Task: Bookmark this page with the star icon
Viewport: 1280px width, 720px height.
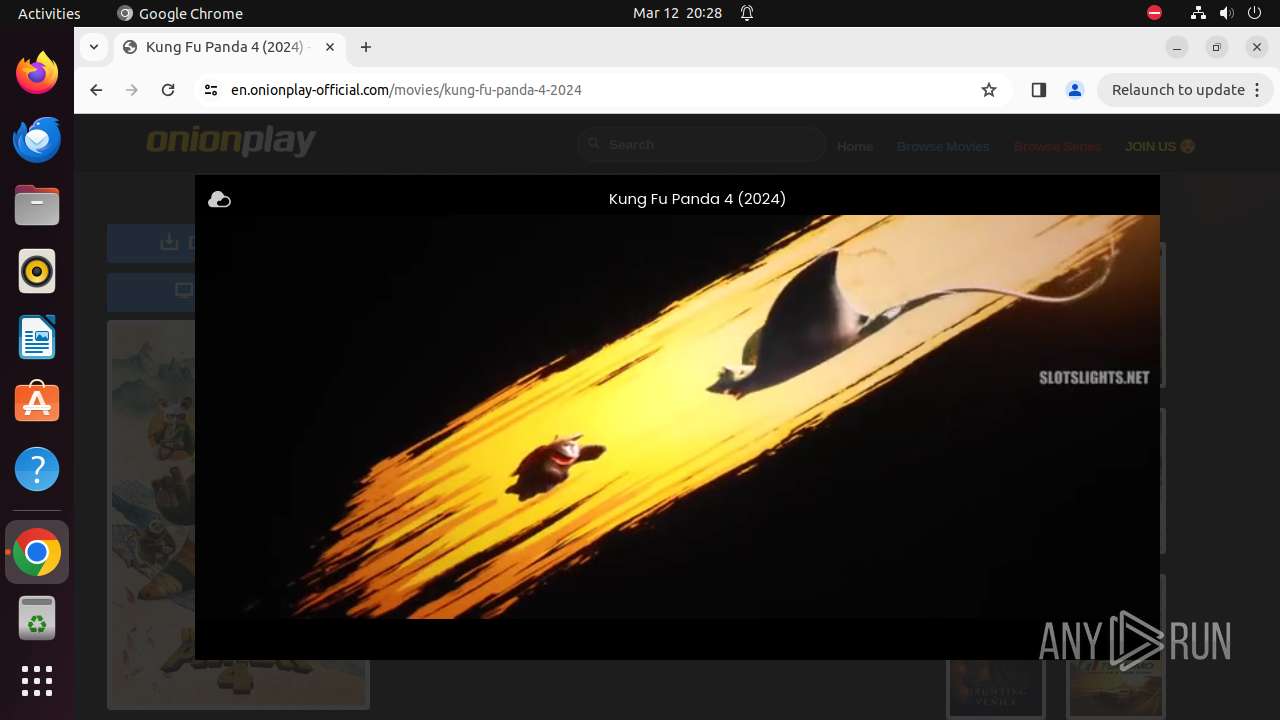Action: click(989, 90)
